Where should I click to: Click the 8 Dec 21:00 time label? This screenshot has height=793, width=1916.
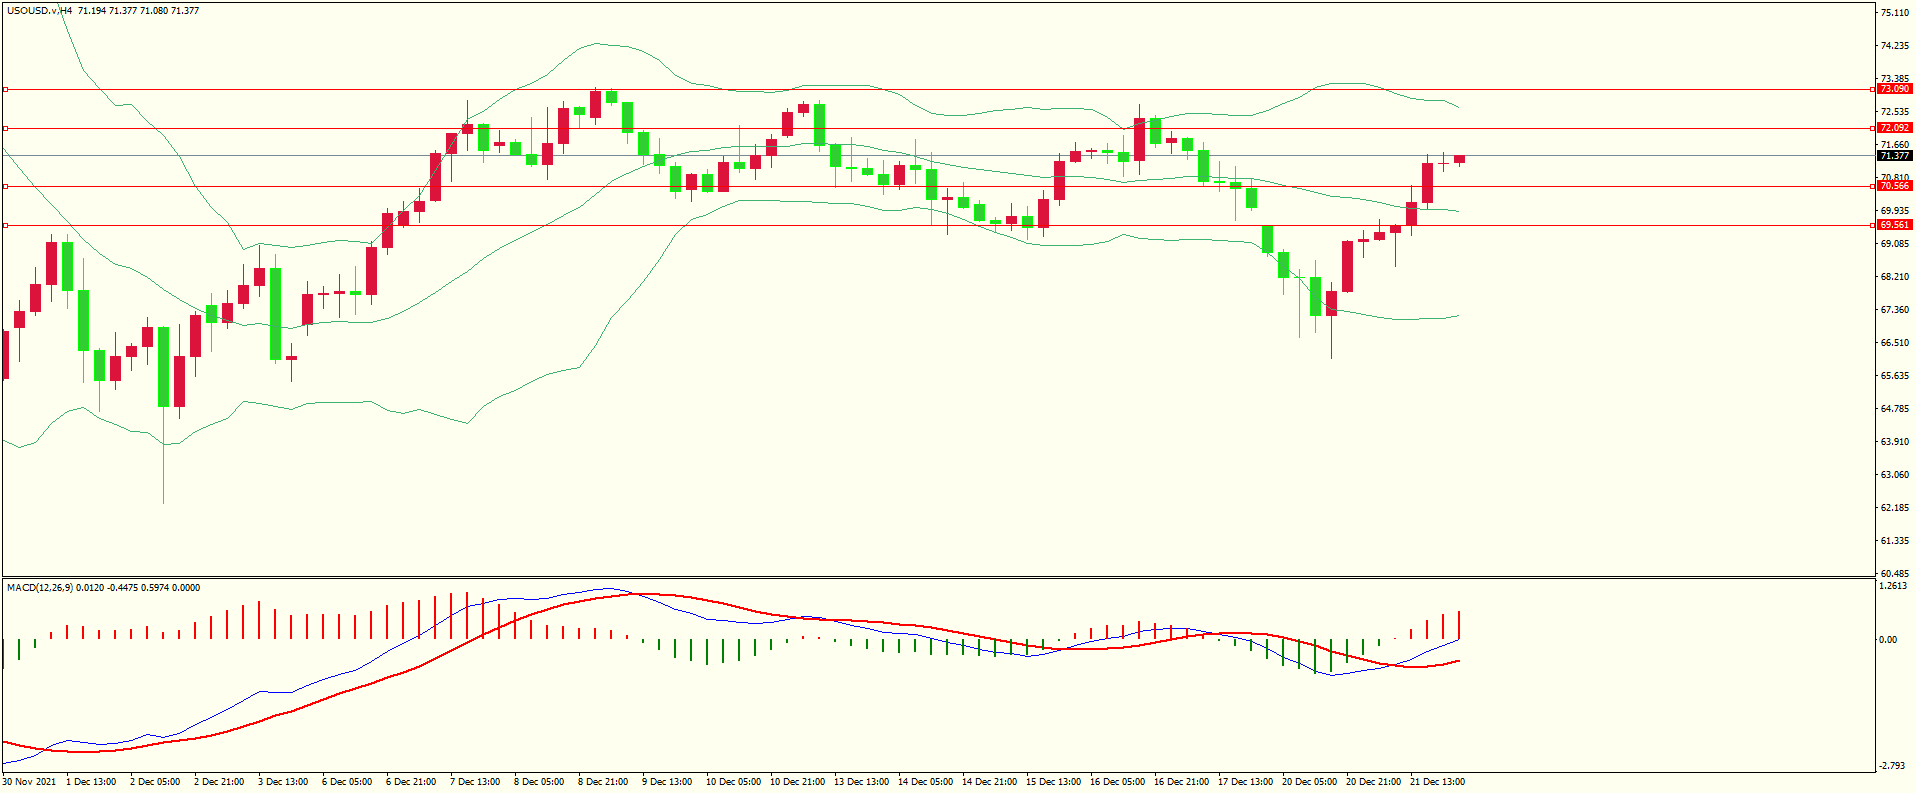[x=603, y=782]
